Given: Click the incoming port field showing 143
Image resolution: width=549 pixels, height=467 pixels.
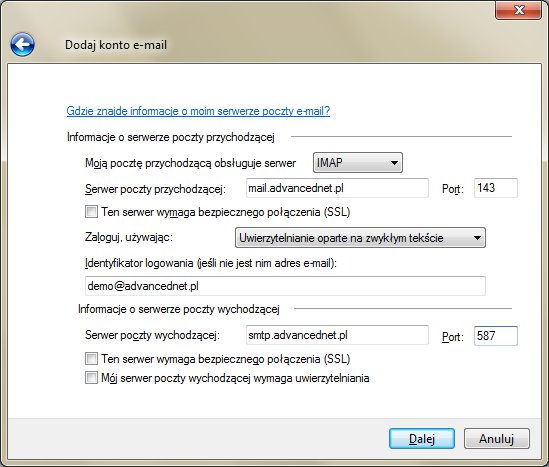Looking at the screenshot, I should 496,188.
